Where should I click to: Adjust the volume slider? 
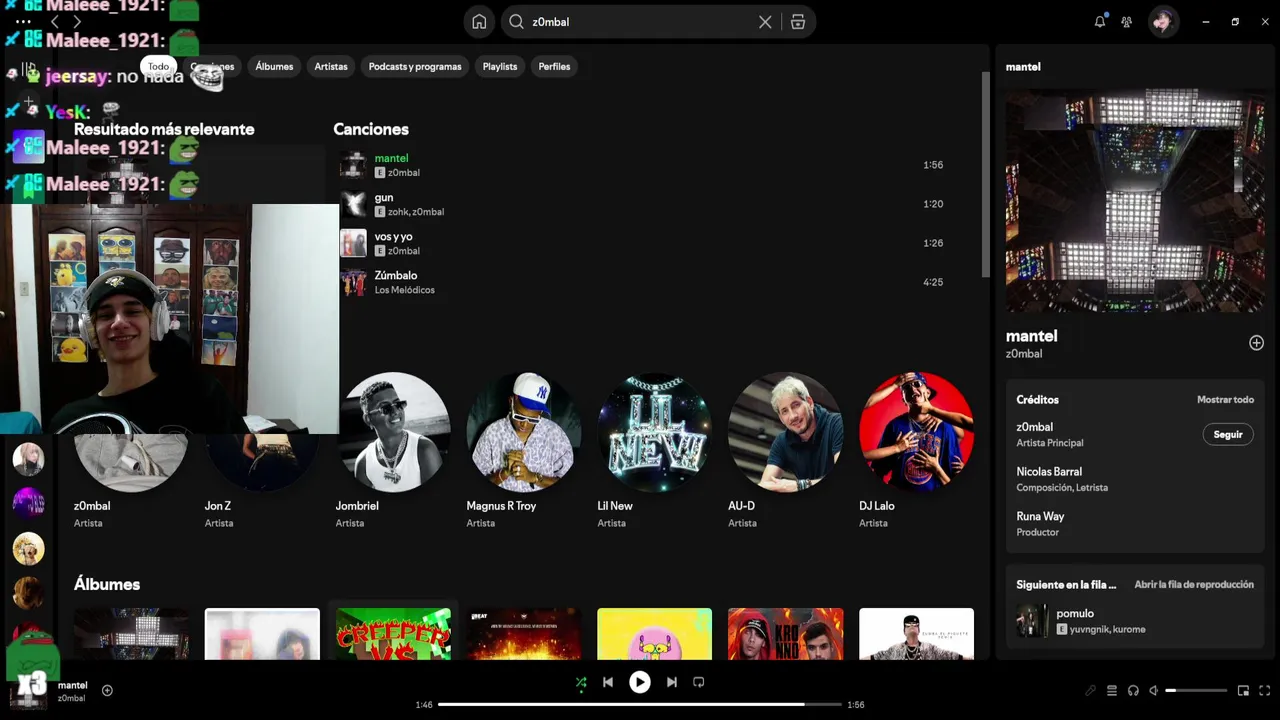click(1196, 690)
